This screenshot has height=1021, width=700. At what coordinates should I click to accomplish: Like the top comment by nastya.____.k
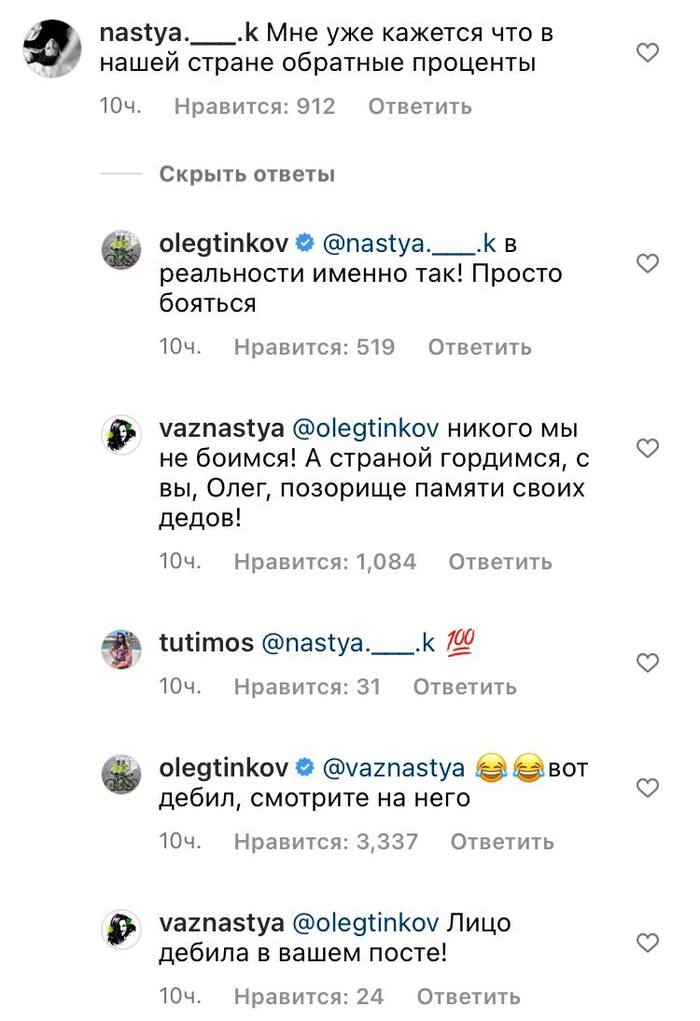pos(648,52)
